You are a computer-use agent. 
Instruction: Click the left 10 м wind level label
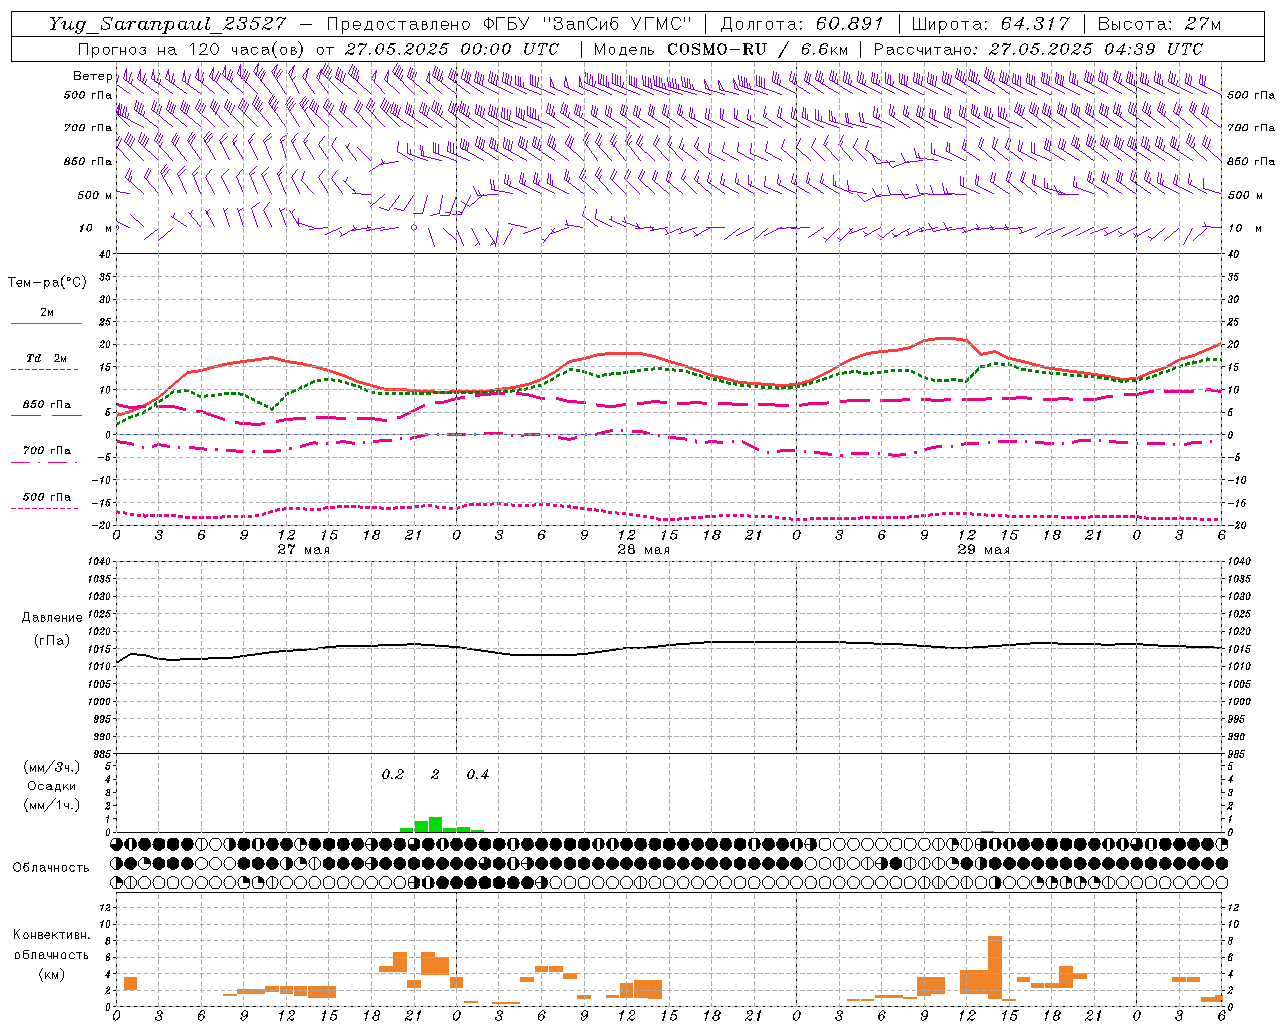click(95, 228)
